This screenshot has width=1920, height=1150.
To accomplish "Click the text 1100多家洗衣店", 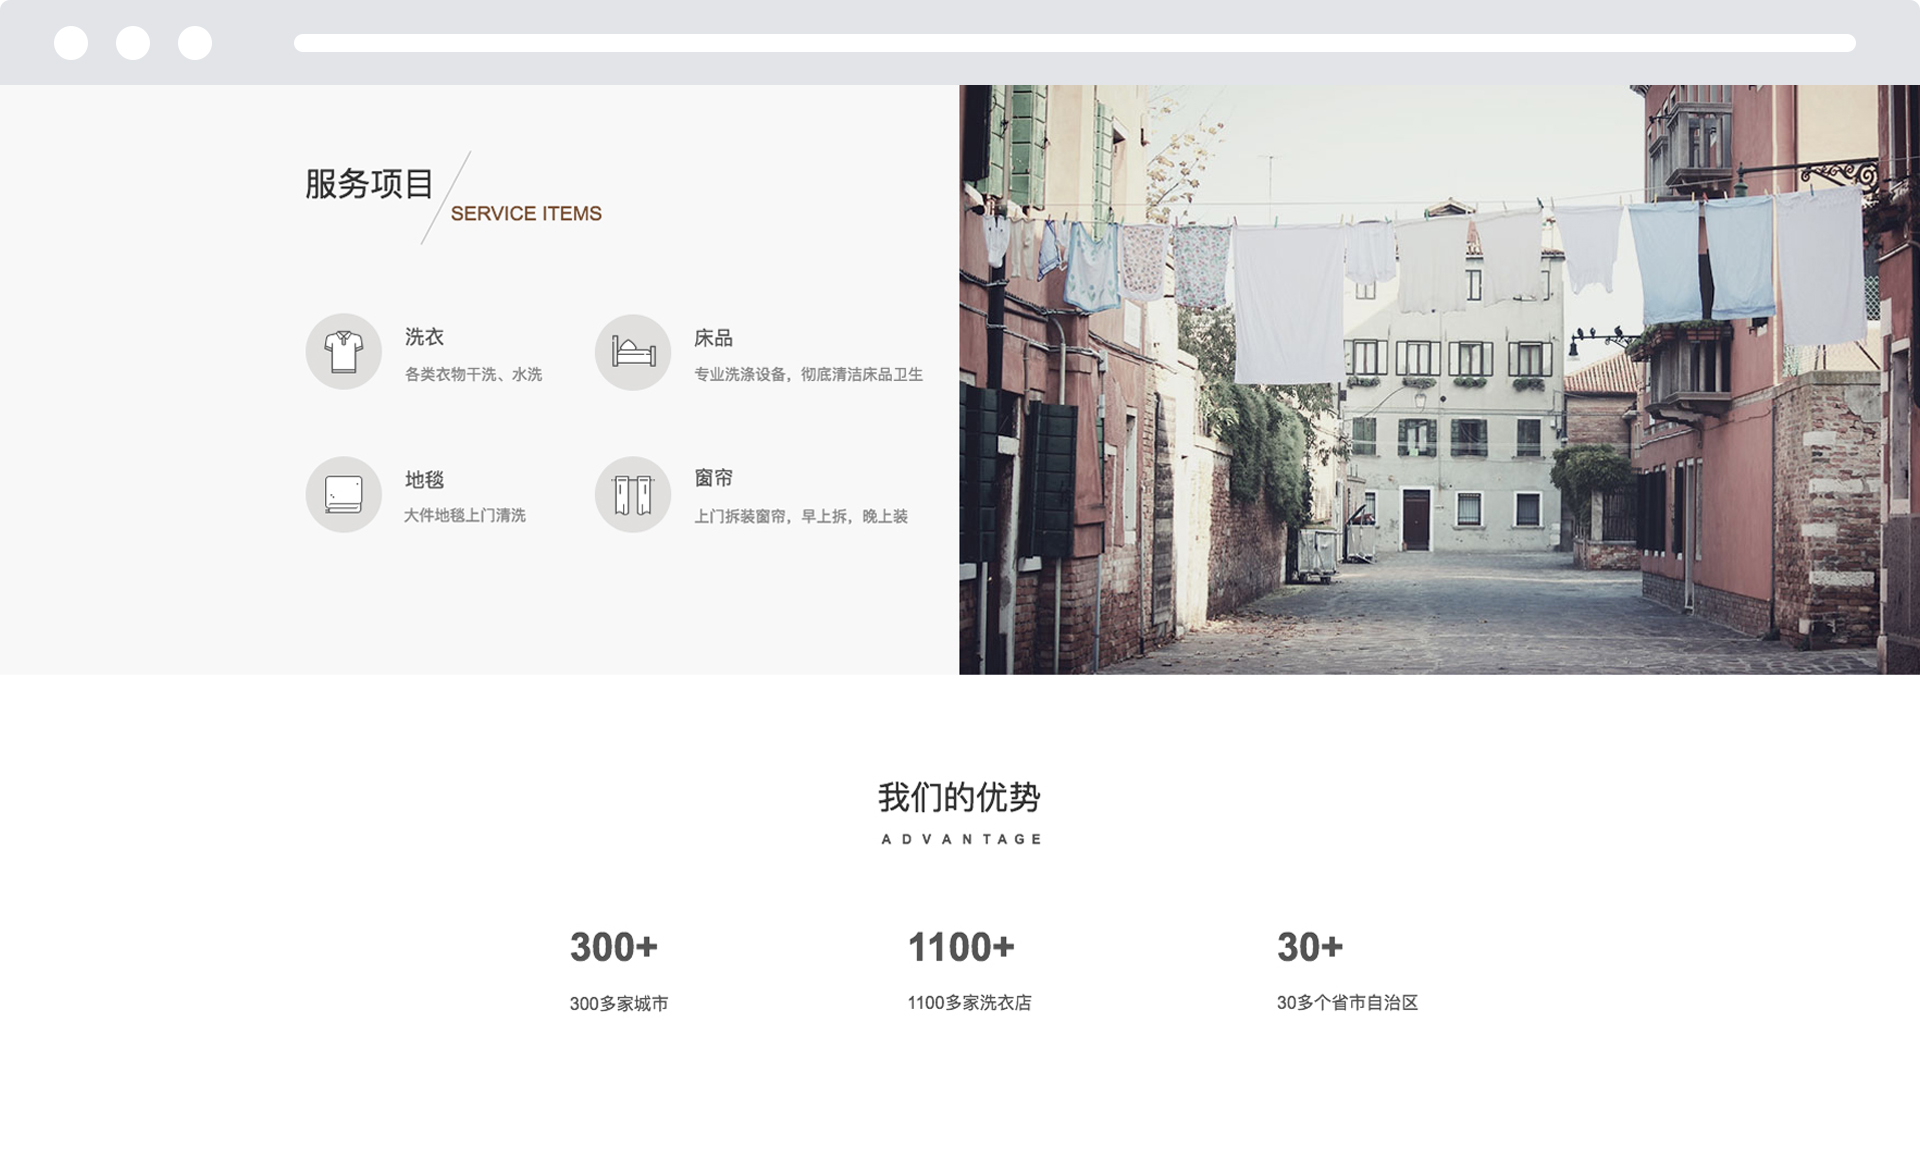I will [x=969, y=1002].
